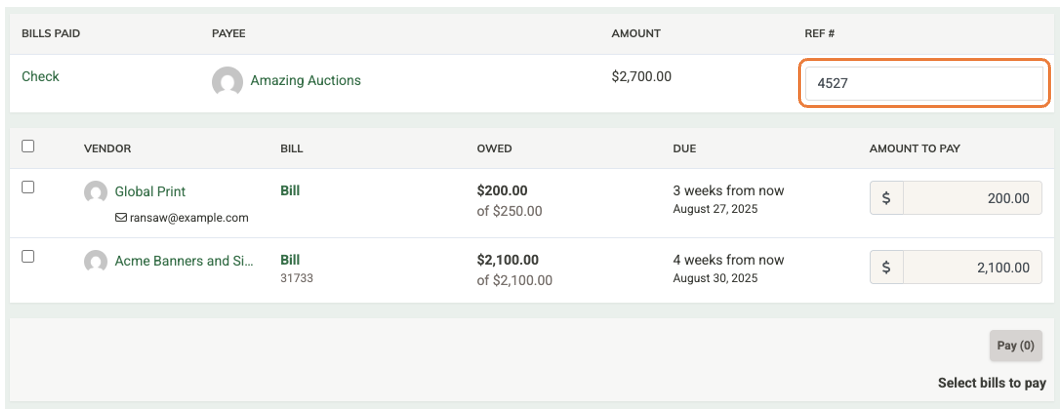Open Bill 31733 link for Acme Banners
This screenshot has width=1064, height=413.
click(290, 260)
